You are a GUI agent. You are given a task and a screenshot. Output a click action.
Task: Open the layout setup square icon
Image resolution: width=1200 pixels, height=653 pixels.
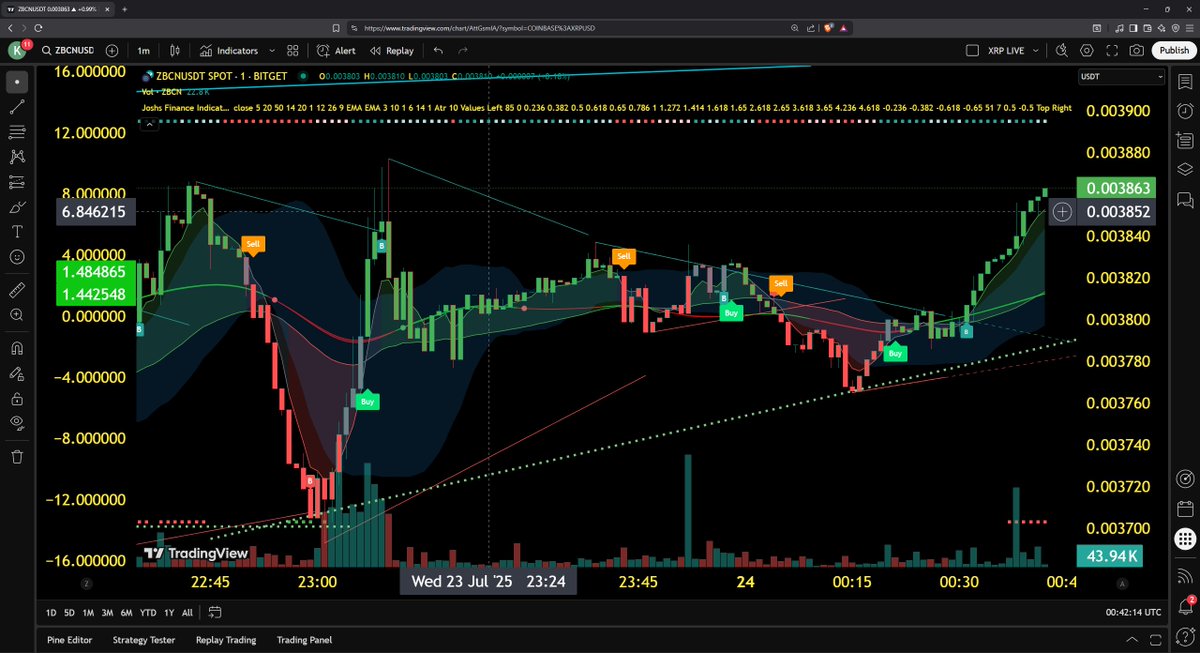point(973,50)
